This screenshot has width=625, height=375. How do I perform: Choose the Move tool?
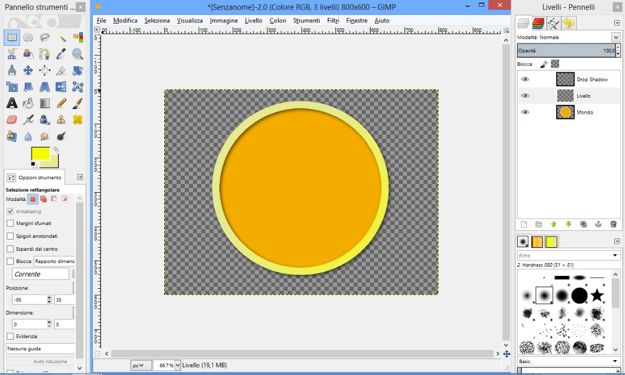click(28, 71)
